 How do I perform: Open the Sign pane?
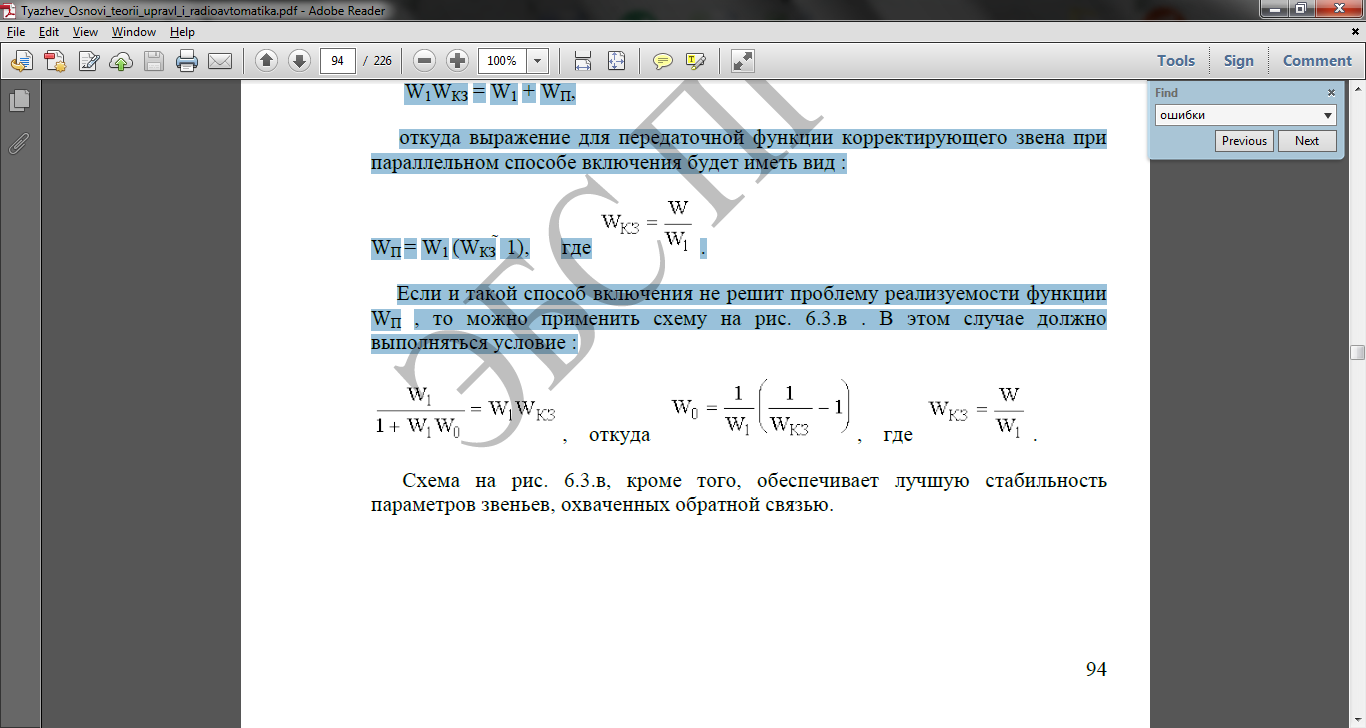(x=1238, y=60)
